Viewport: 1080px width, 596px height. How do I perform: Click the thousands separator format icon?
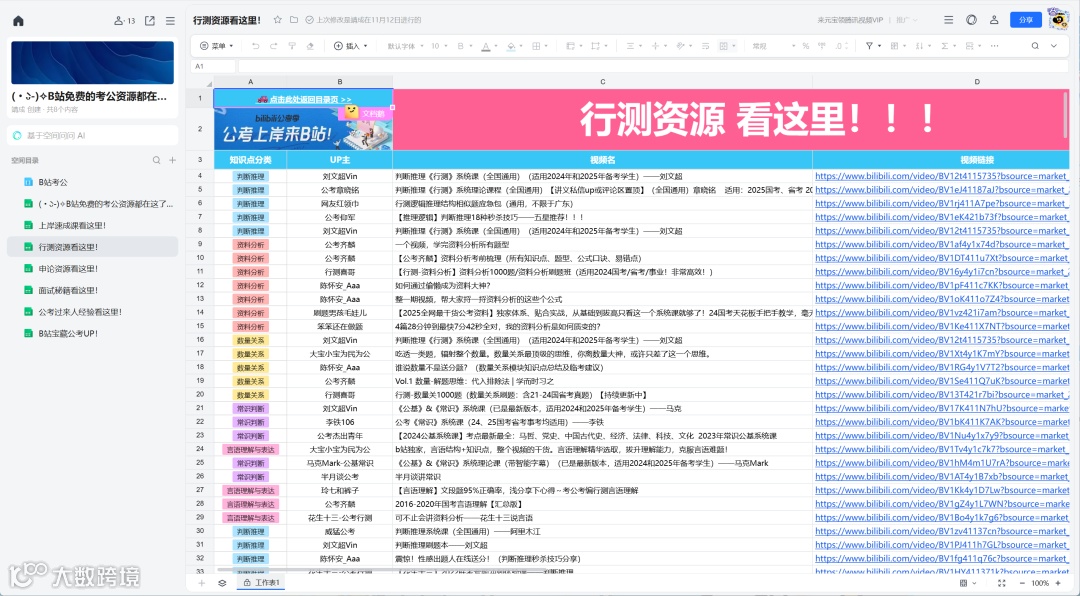pyautogui.click(x=822, y=46)
